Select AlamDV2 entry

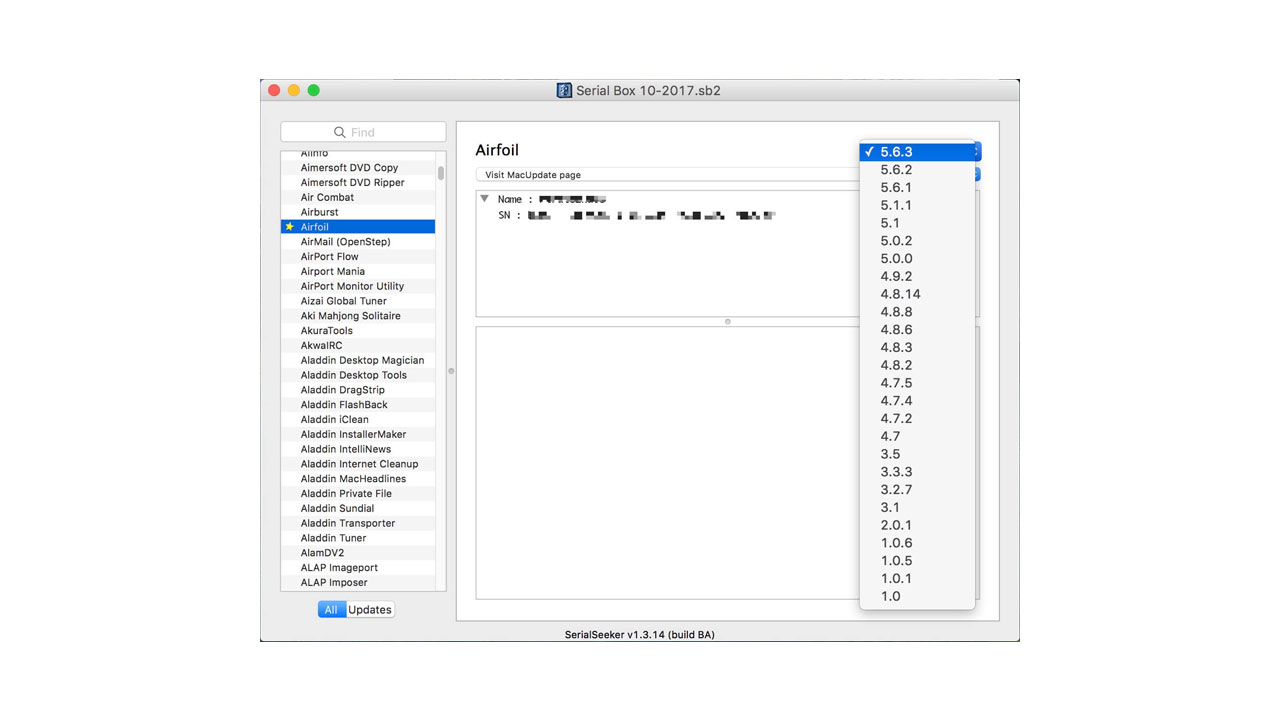click(358, 553)
